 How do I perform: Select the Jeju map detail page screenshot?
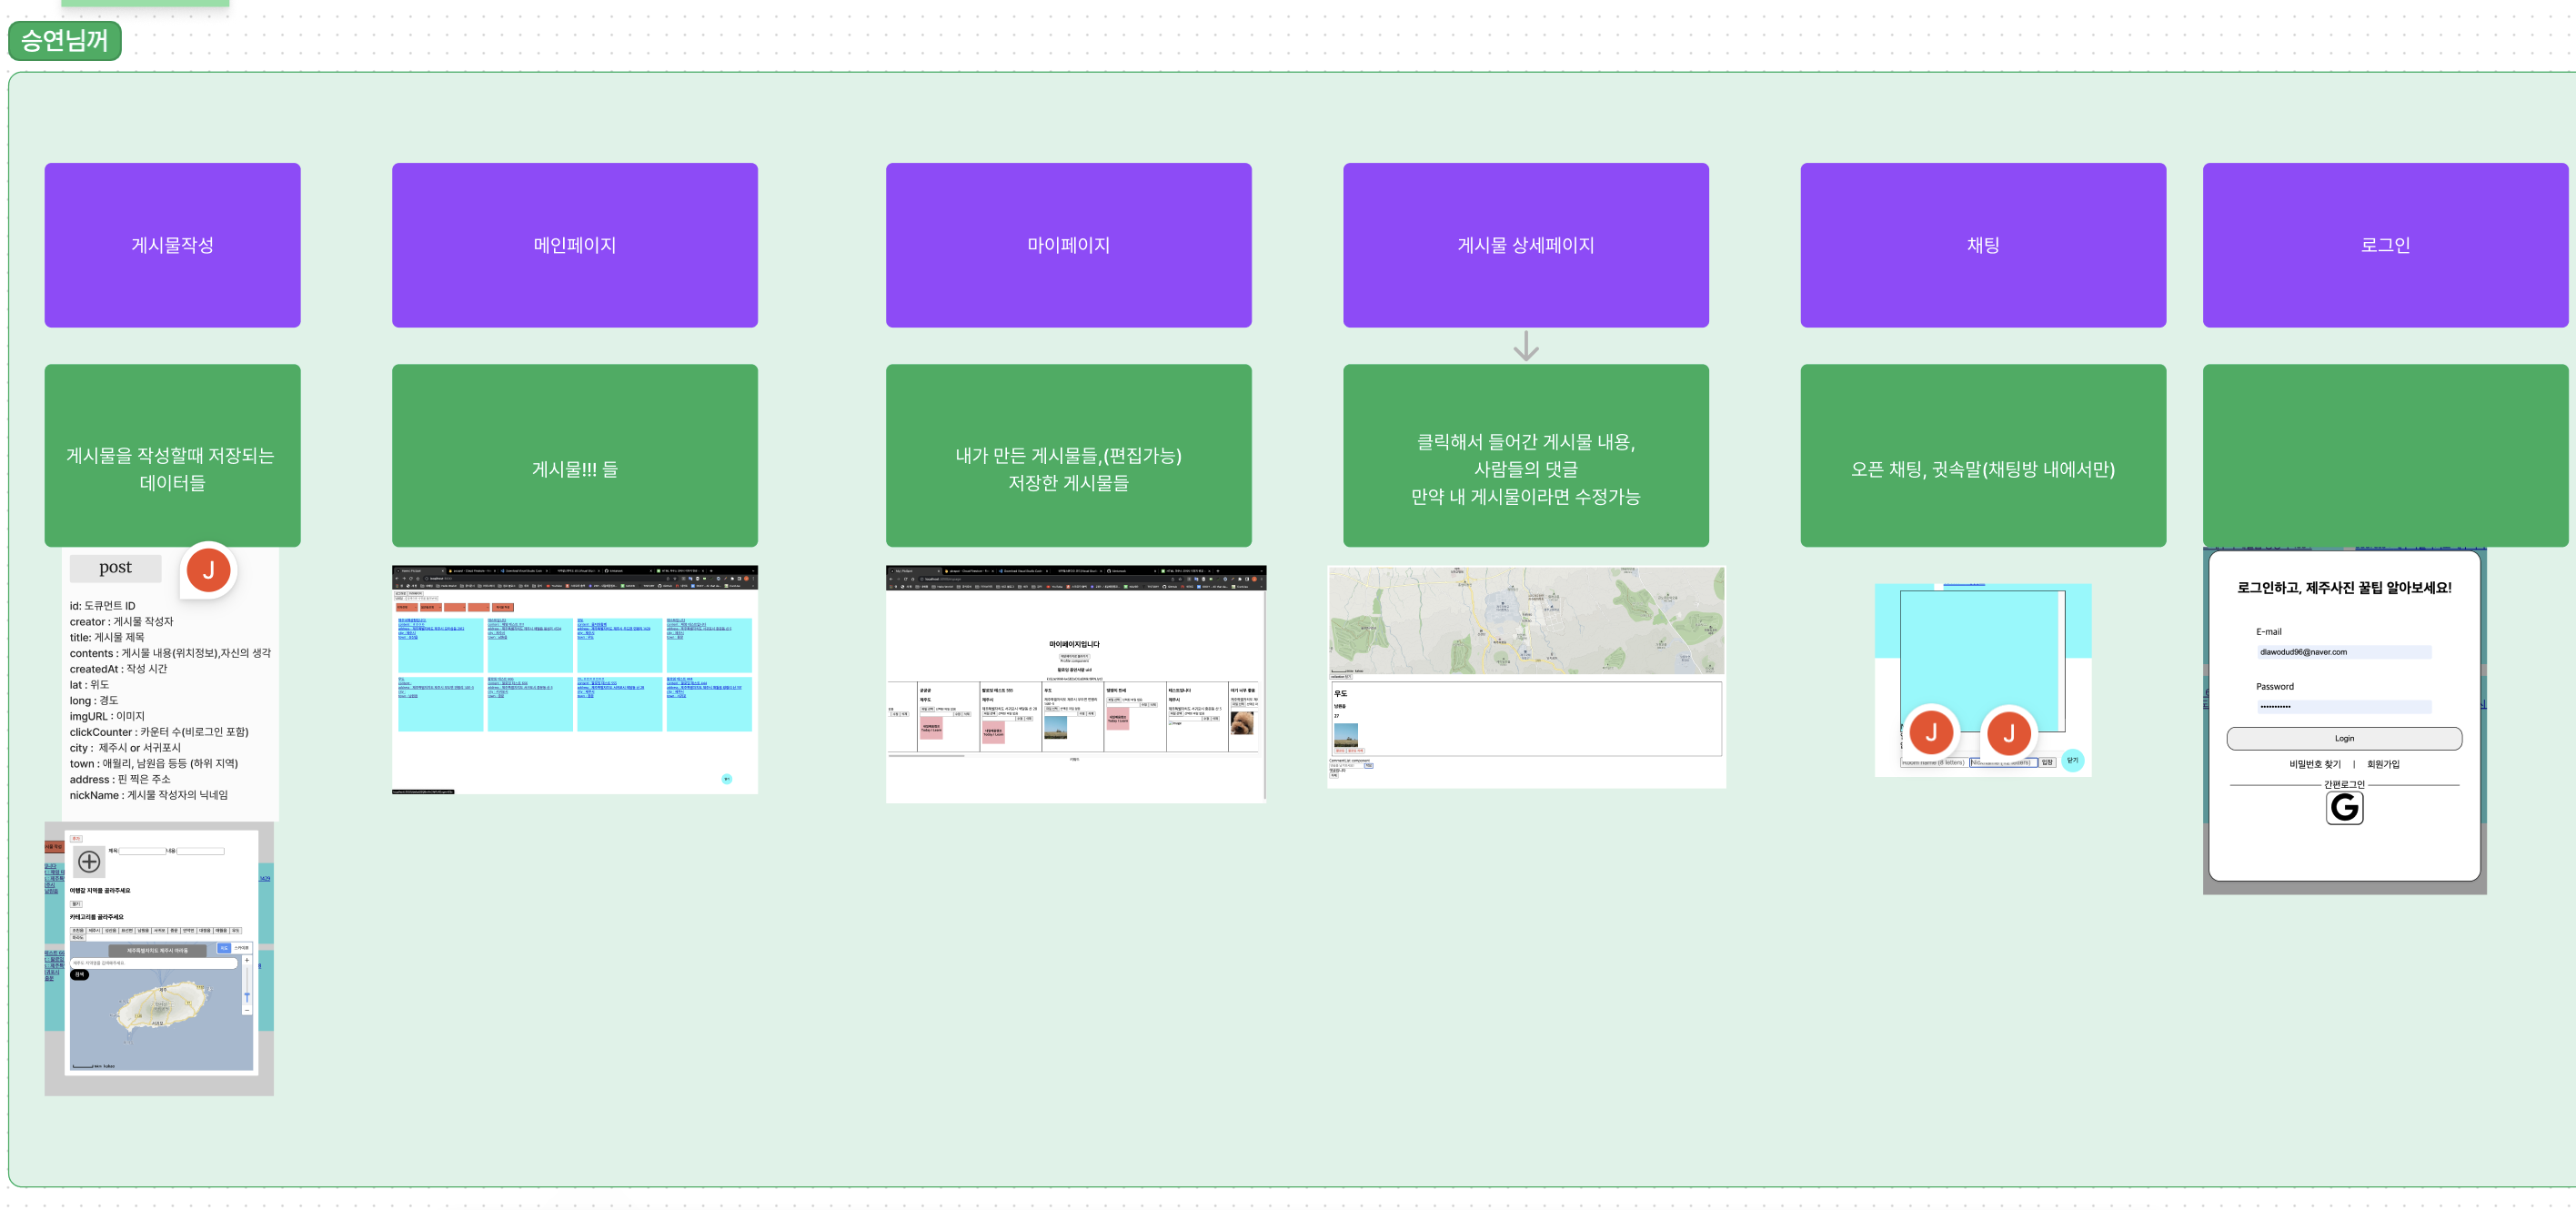1525,676
